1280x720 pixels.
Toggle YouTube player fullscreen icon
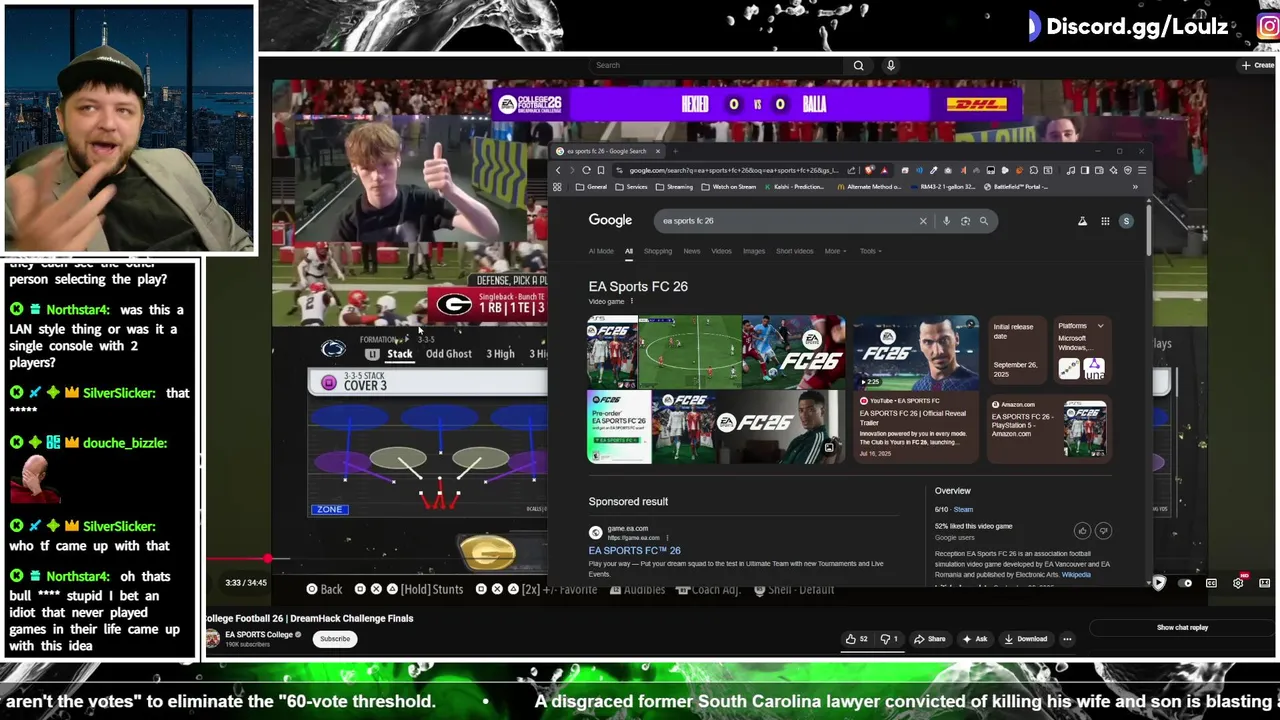1265,583
